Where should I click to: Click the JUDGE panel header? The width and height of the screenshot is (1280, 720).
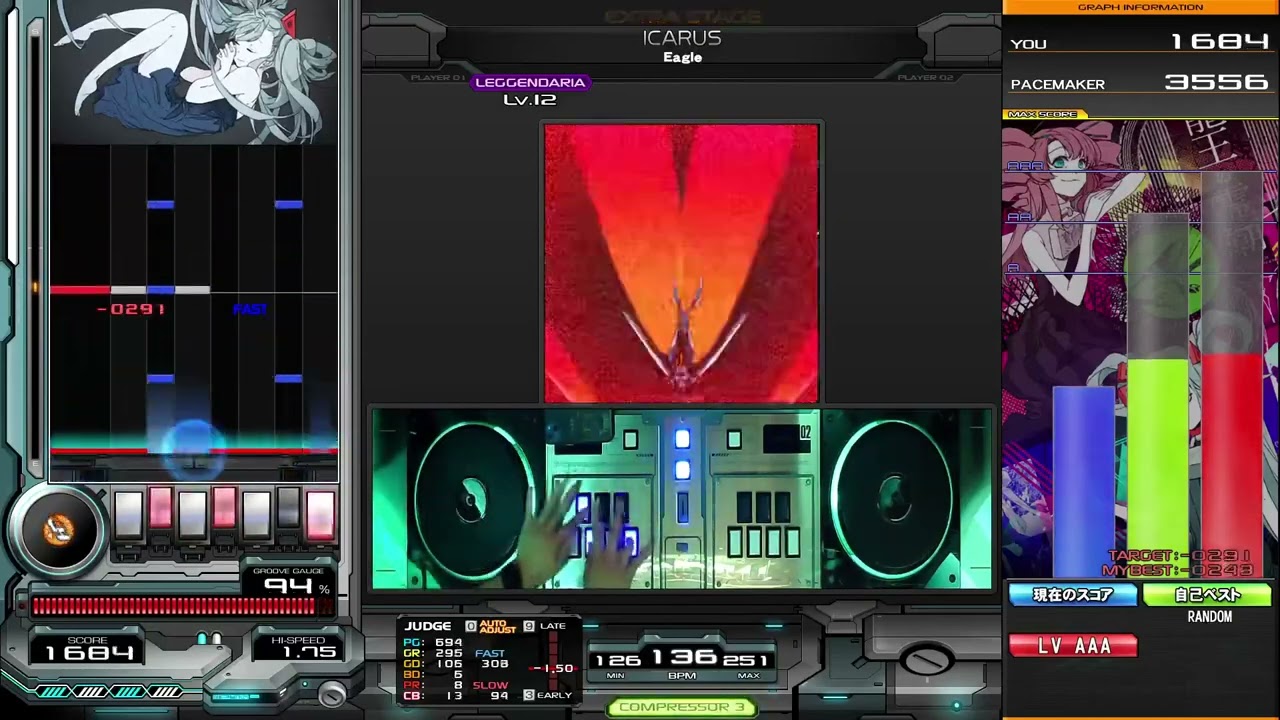point(428,626)
